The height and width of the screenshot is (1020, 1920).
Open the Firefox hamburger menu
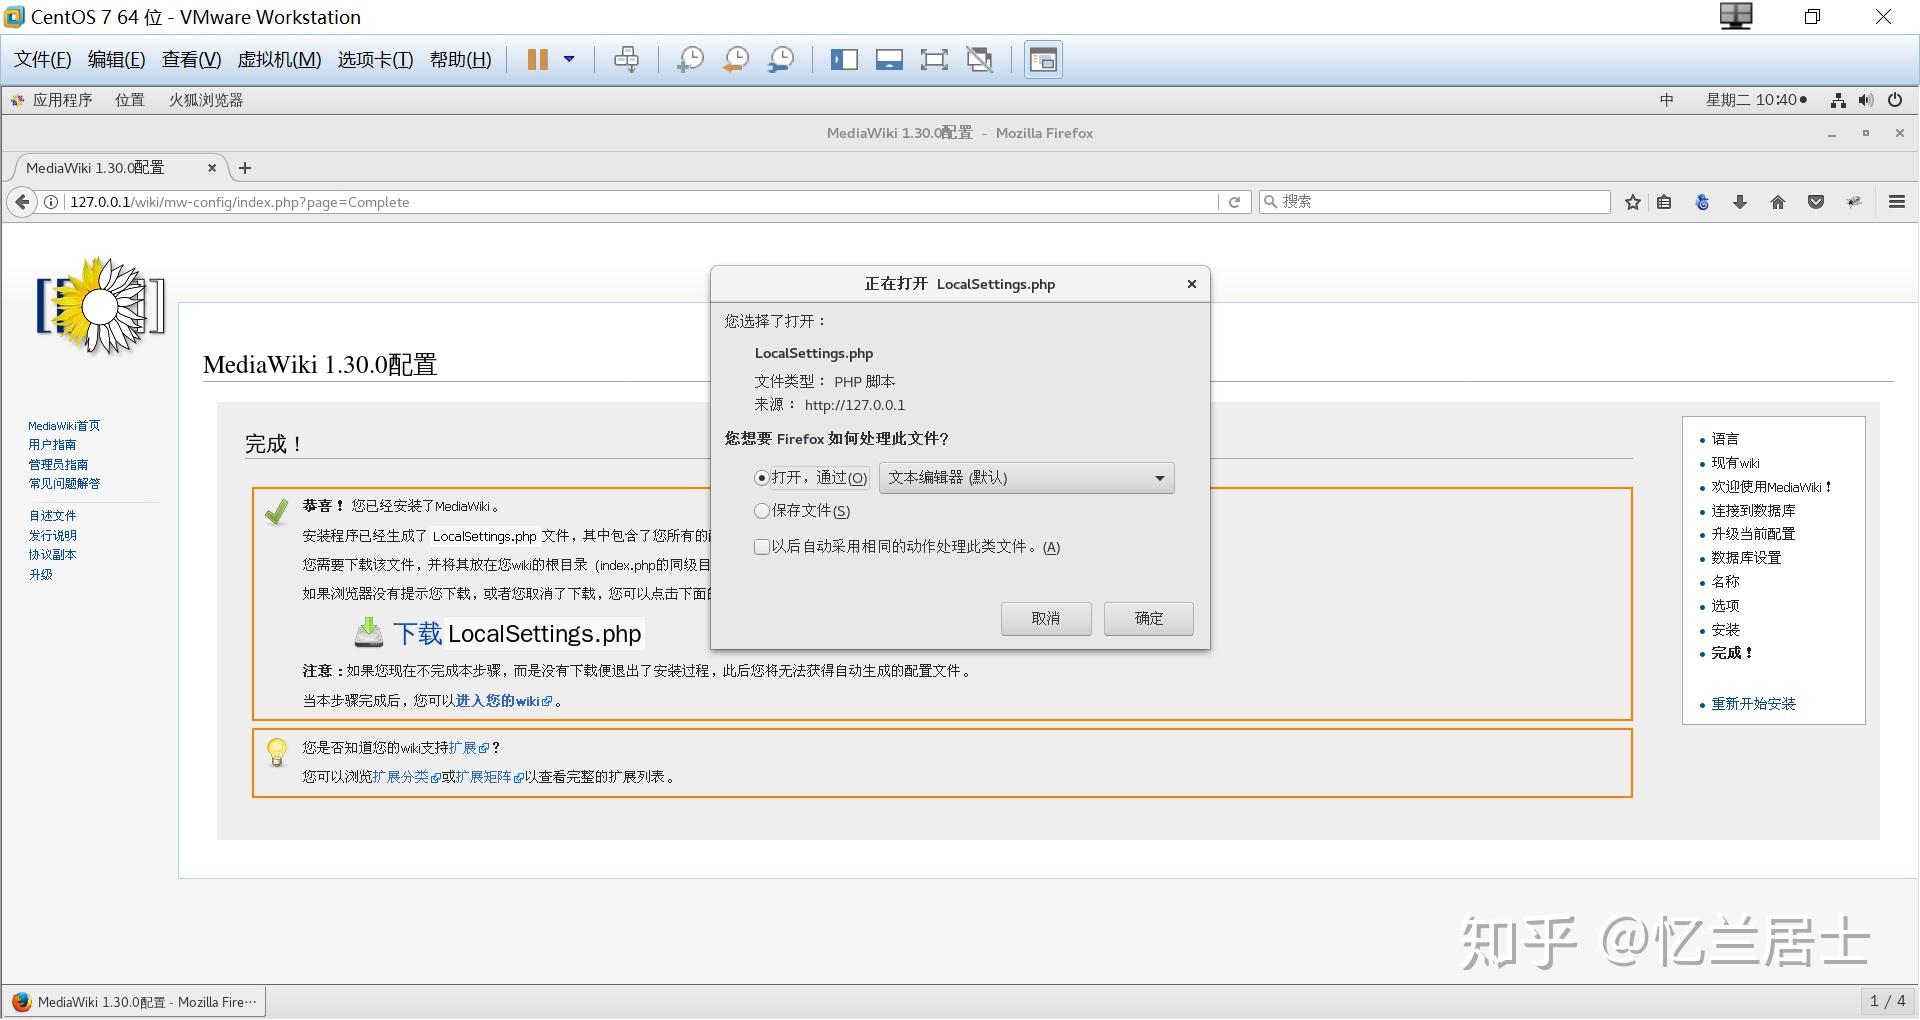click(1895, 202)
